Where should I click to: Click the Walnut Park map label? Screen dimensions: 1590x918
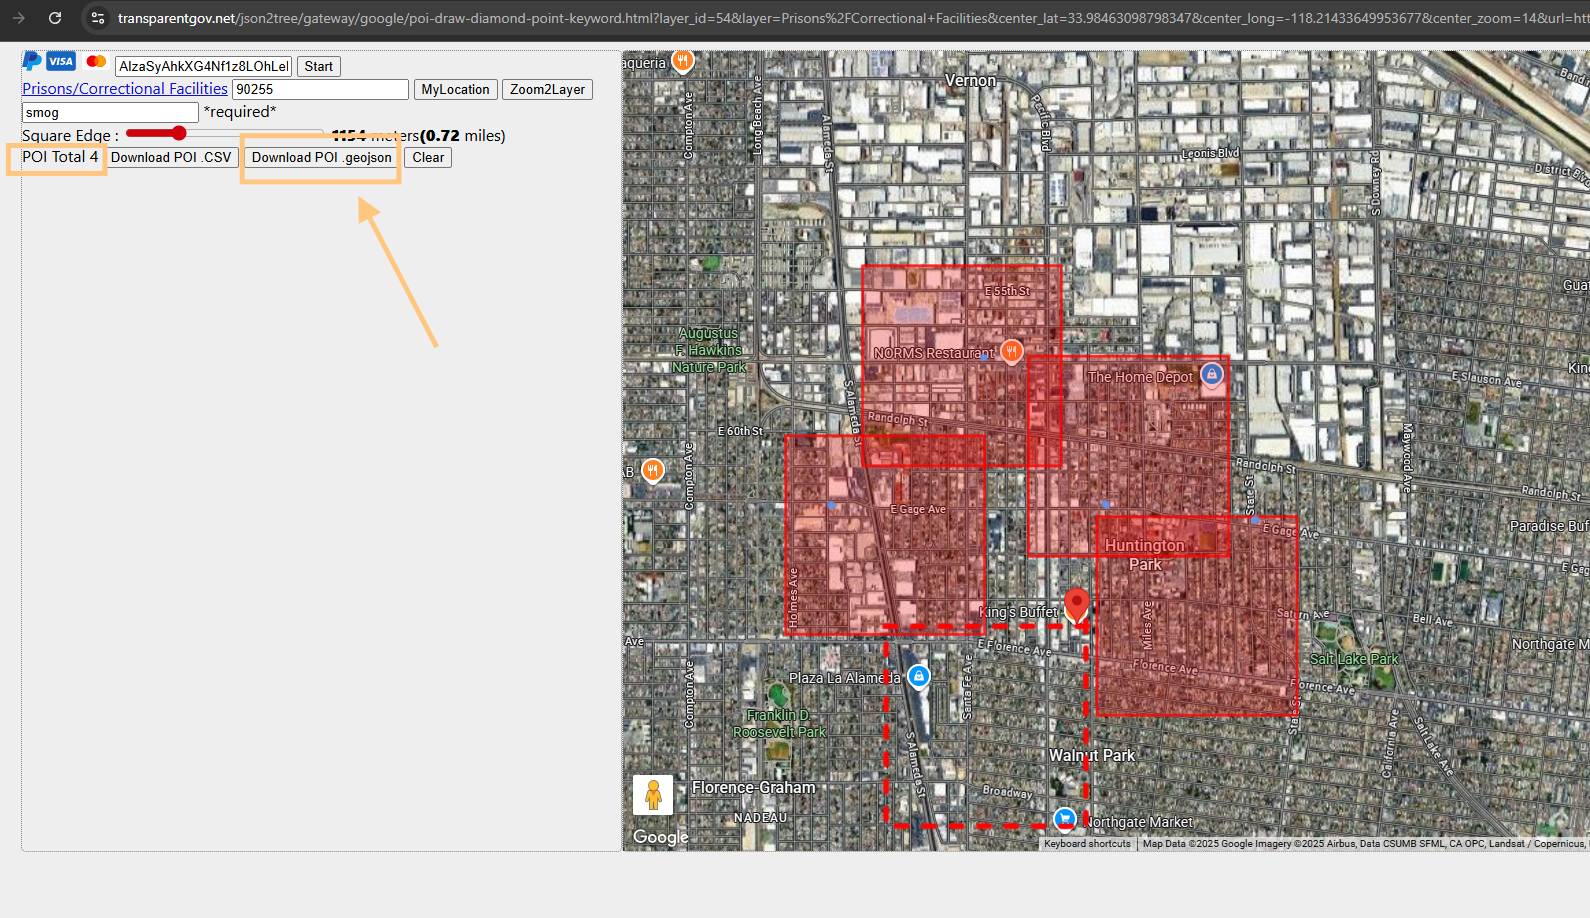pos(1092,755)
